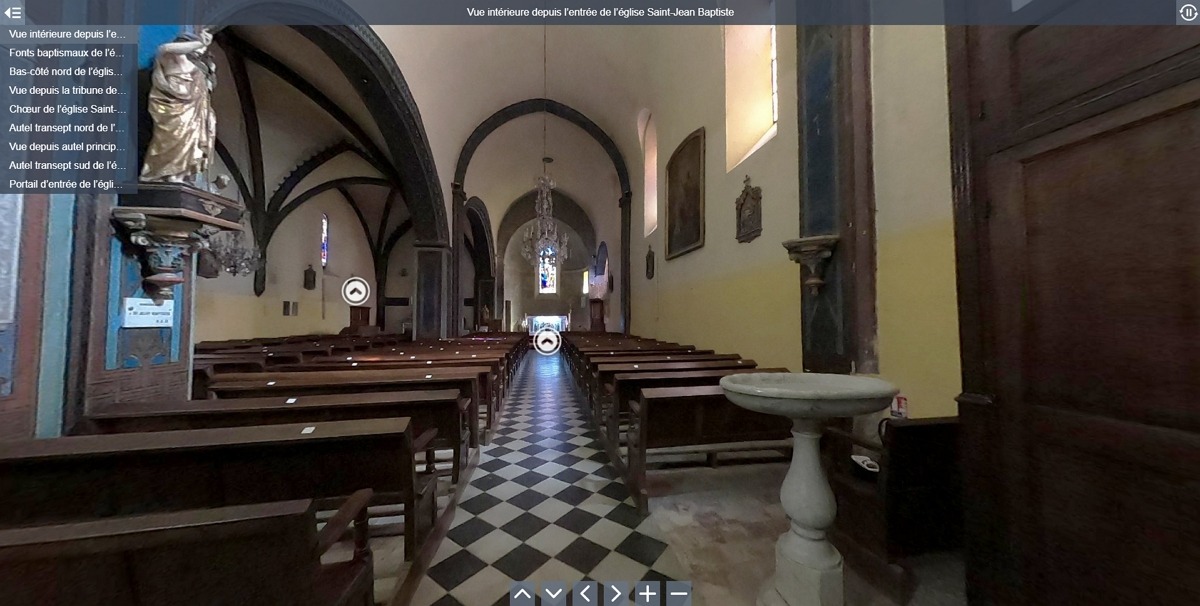The width and height of the screenshot is (1200, 606).
Task: Tilt the view up with the arrow button
Action: point(522,594)
